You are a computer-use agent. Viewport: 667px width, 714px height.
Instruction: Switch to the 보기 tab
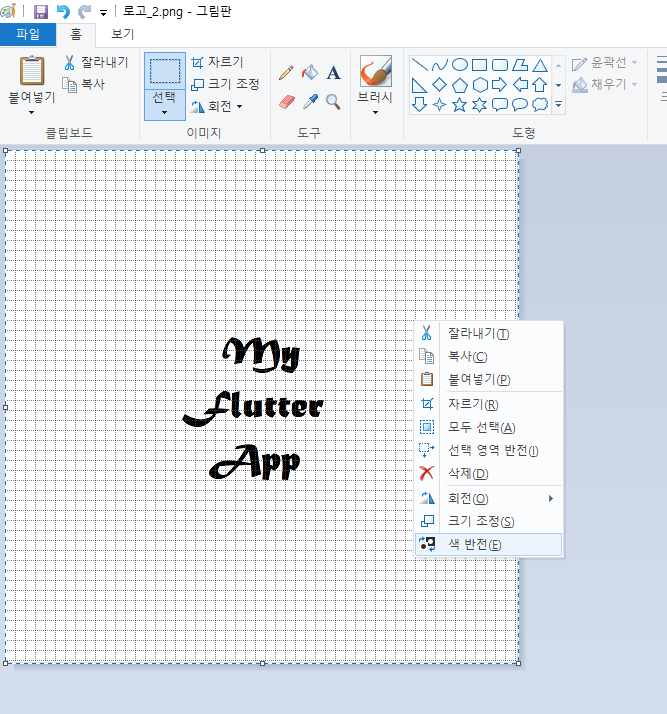pyautogui.click(x=122, y=35)
